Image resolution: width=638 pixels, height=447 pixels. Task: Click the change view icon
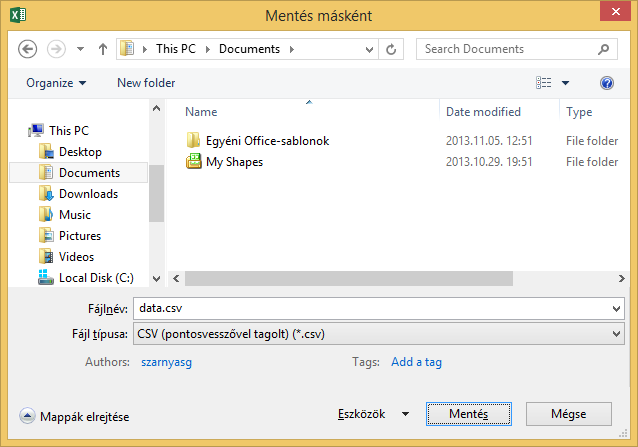[544, 83]
